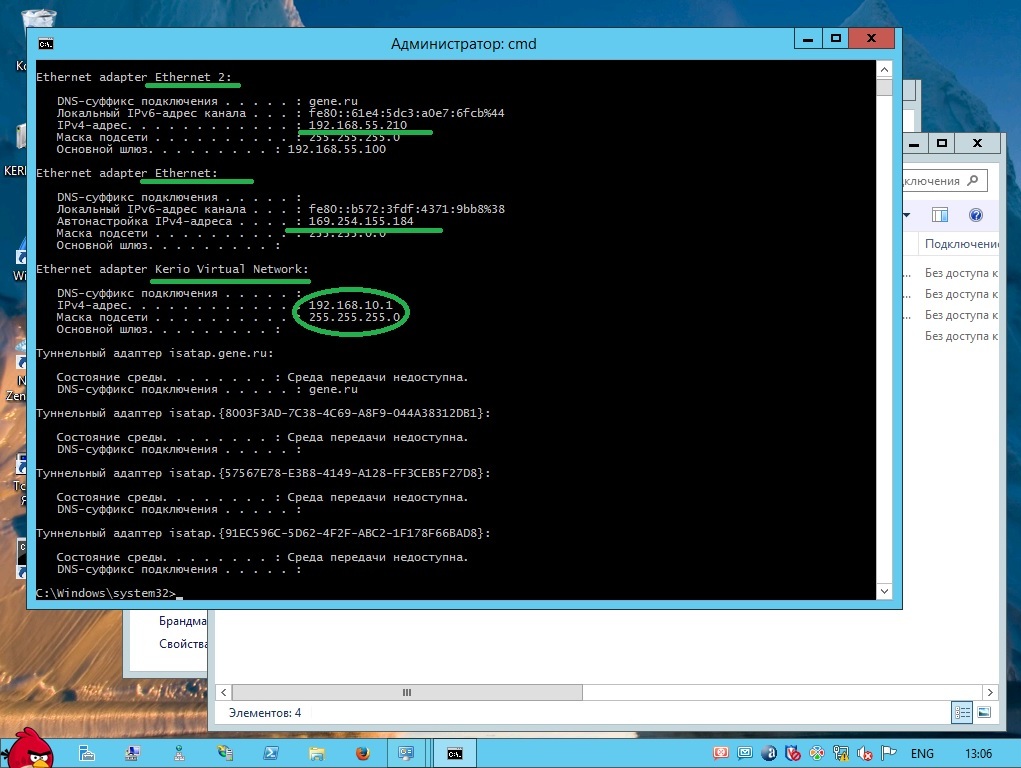
Task: Open the help icon in network connections window
Action: 976,215
